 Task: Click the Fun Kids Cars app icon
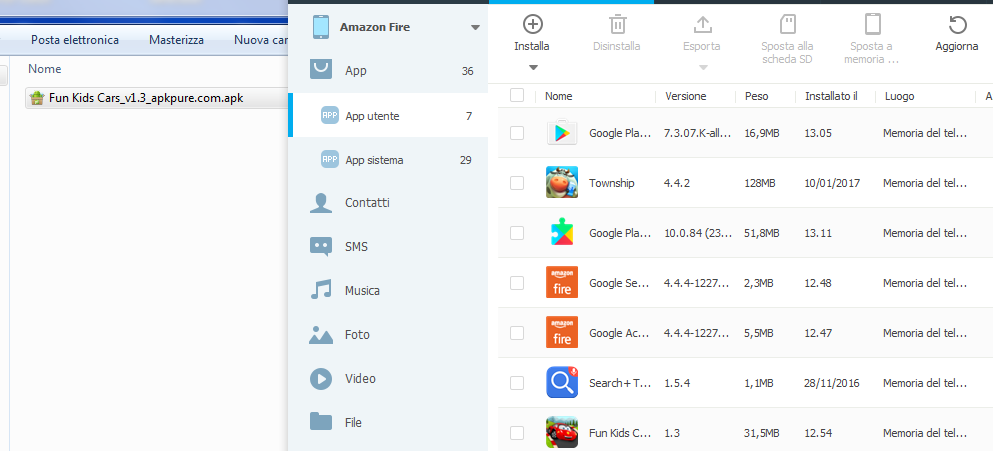(562, 433)
